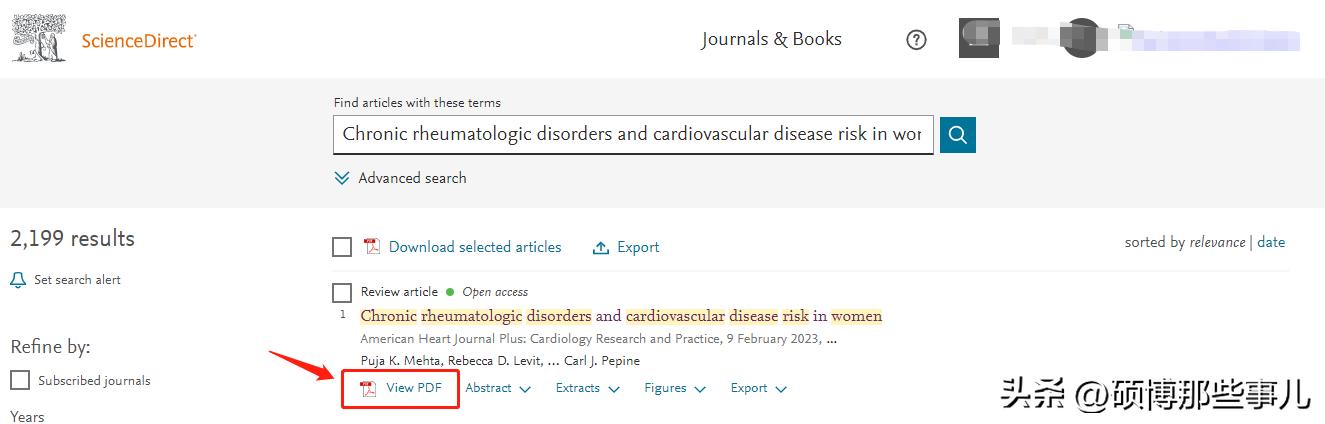Sort results by date
Image resolution: width=1325 pixels, height=424 pixels.
[1271, 242]
